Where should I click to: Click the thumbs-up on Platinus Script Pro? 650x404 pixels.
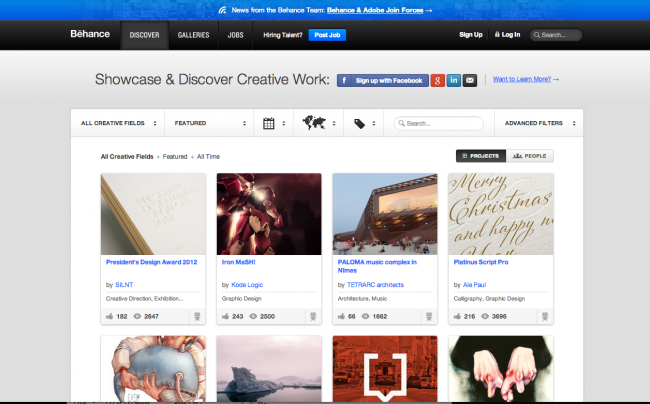pyautogui.click(x=457, y=316)
